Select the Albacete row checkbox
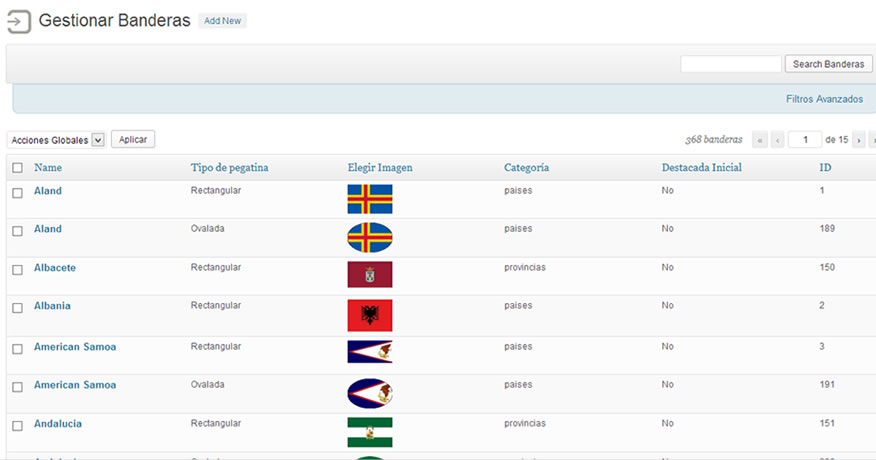This screenshot has height=460, width=876. coord(18,269)
